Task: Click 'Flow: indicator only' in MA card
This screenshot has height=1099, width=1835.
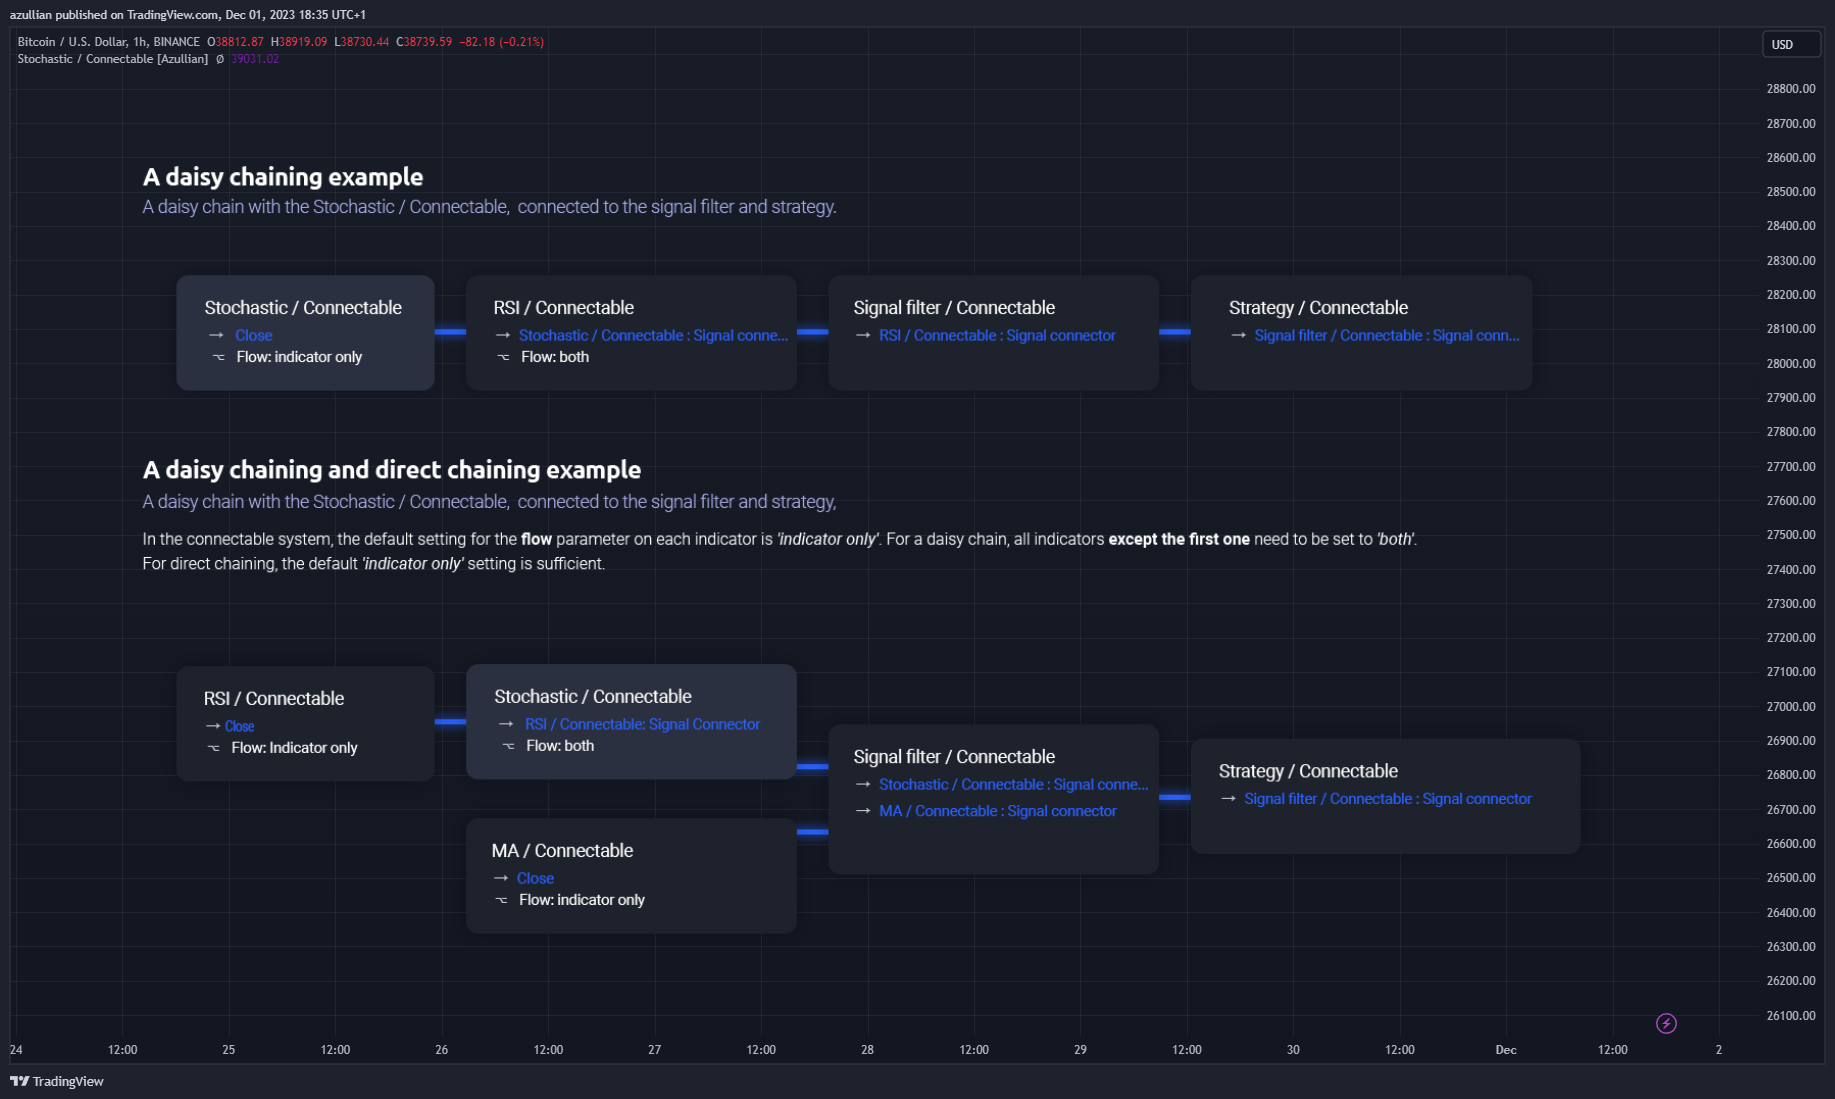Action: (582, 900)
